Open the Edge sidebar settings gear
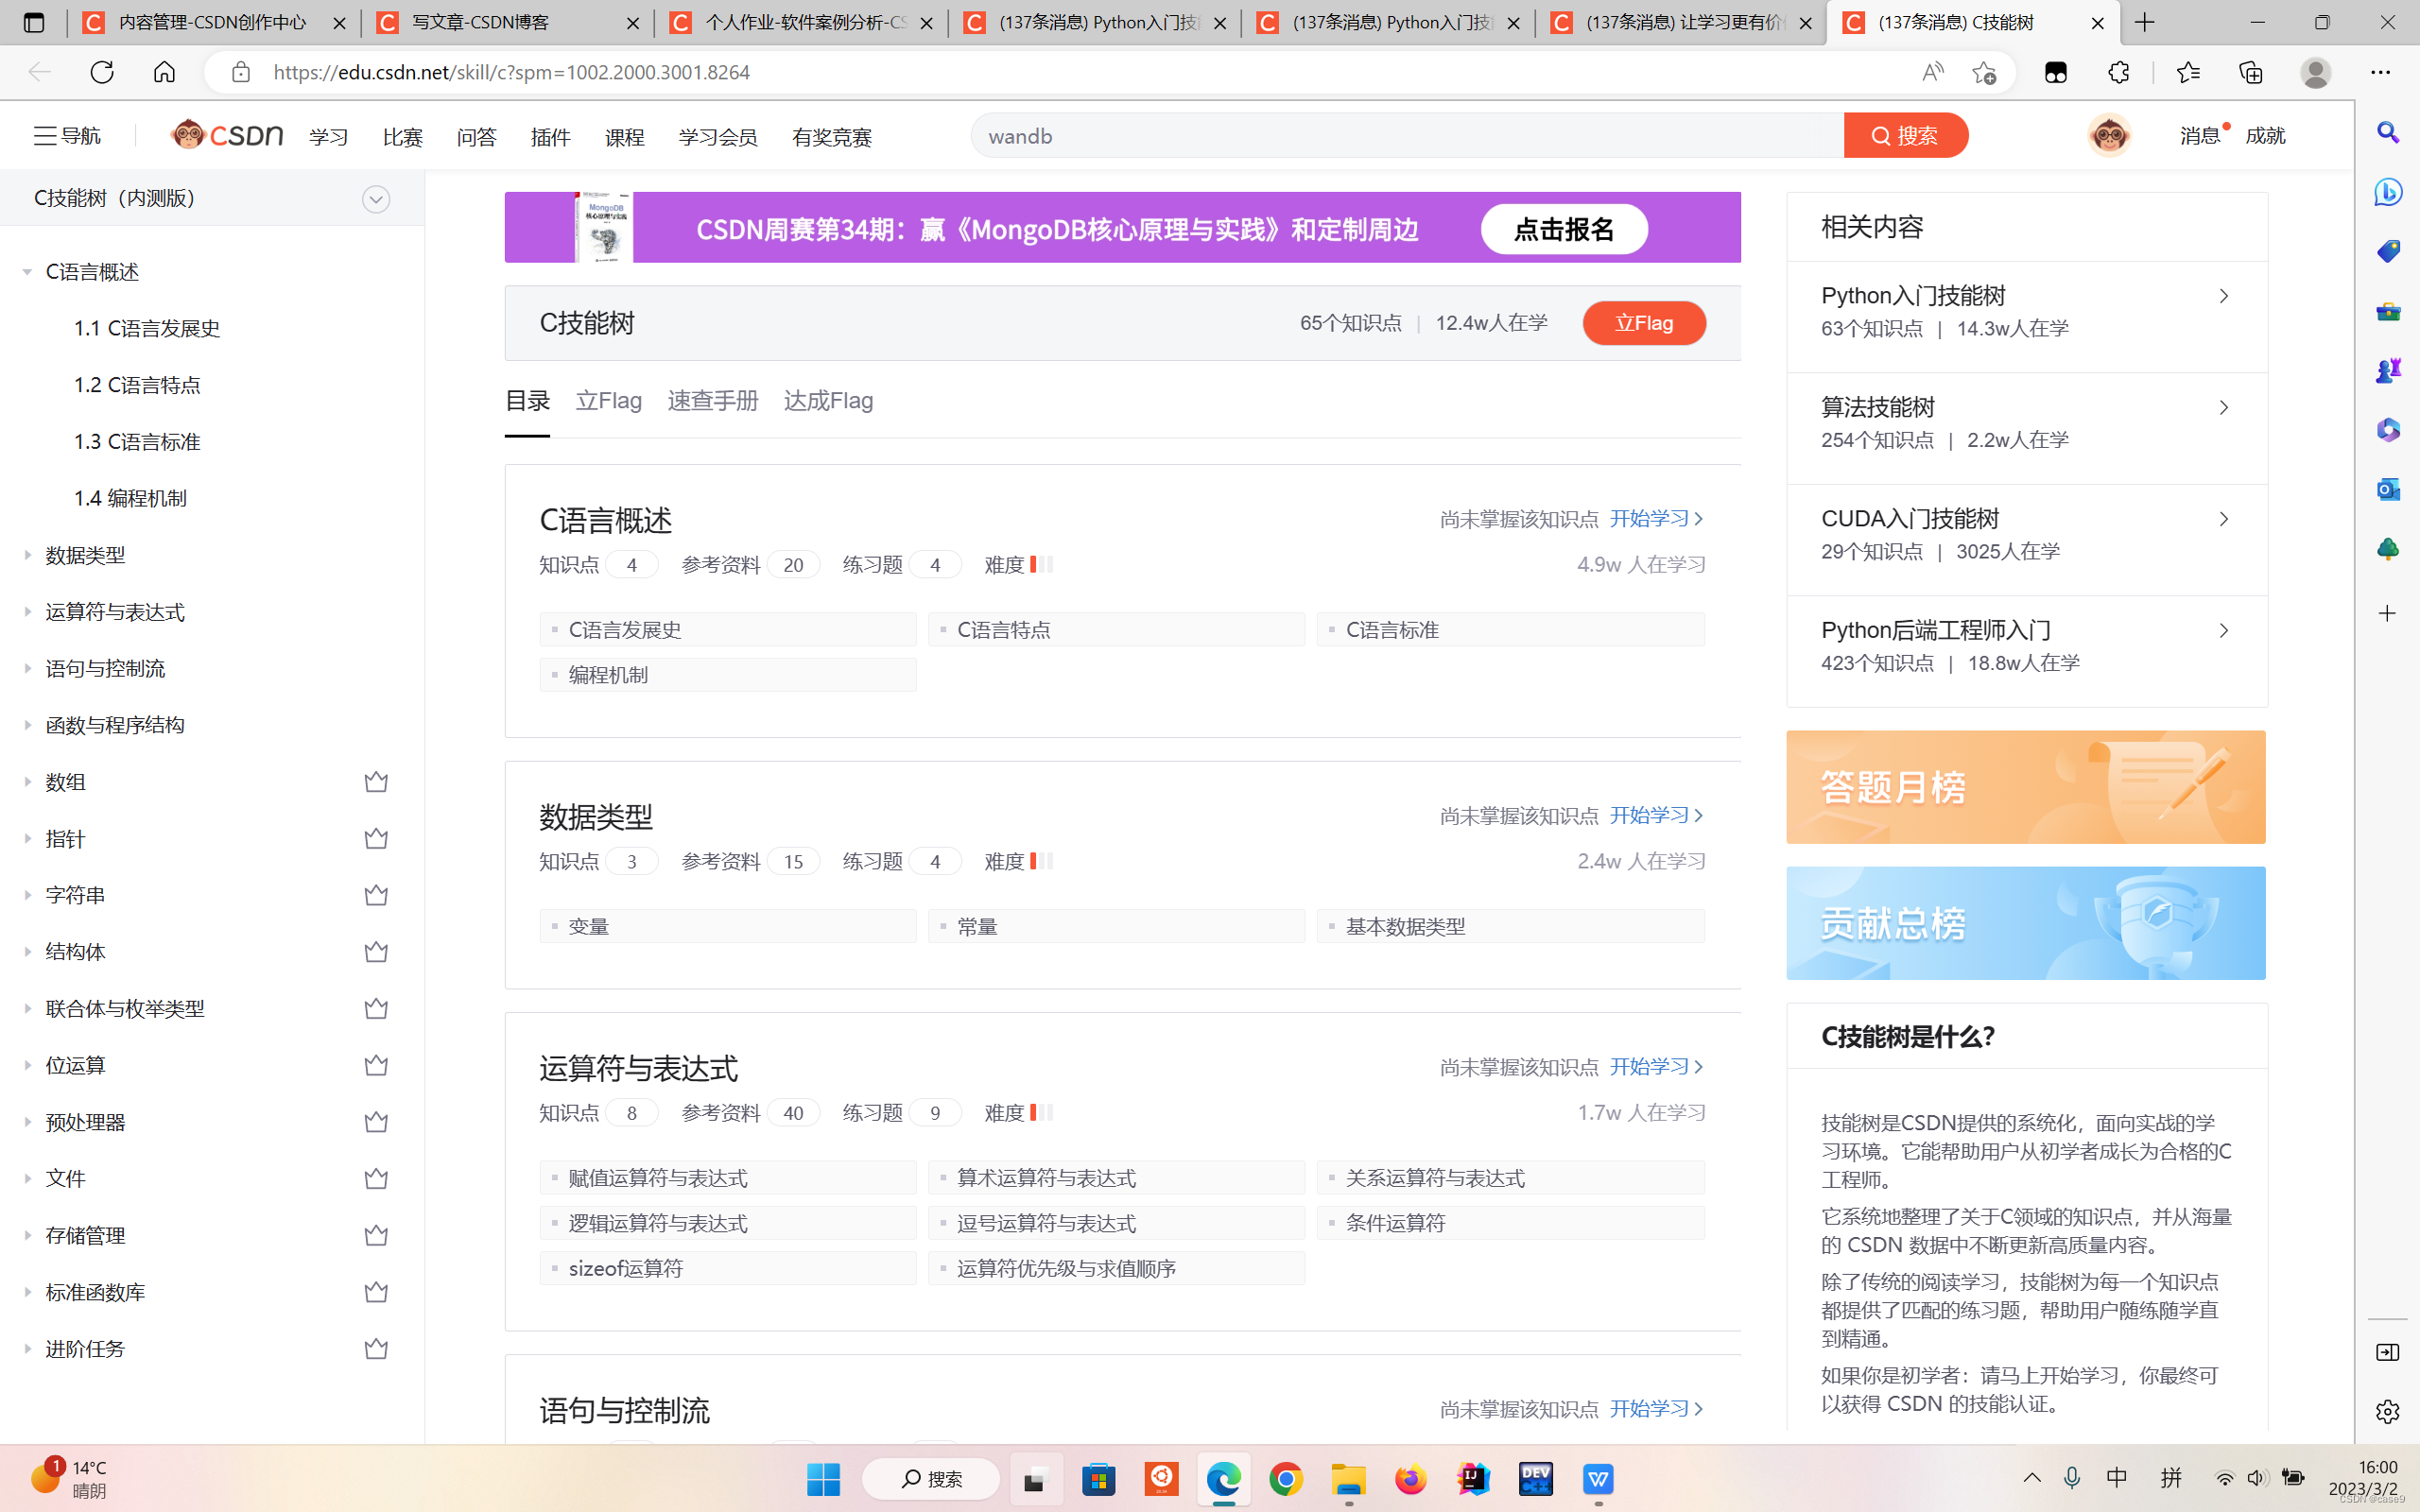The height and width of the screenshot is (1512, 2420). 2388,1411
